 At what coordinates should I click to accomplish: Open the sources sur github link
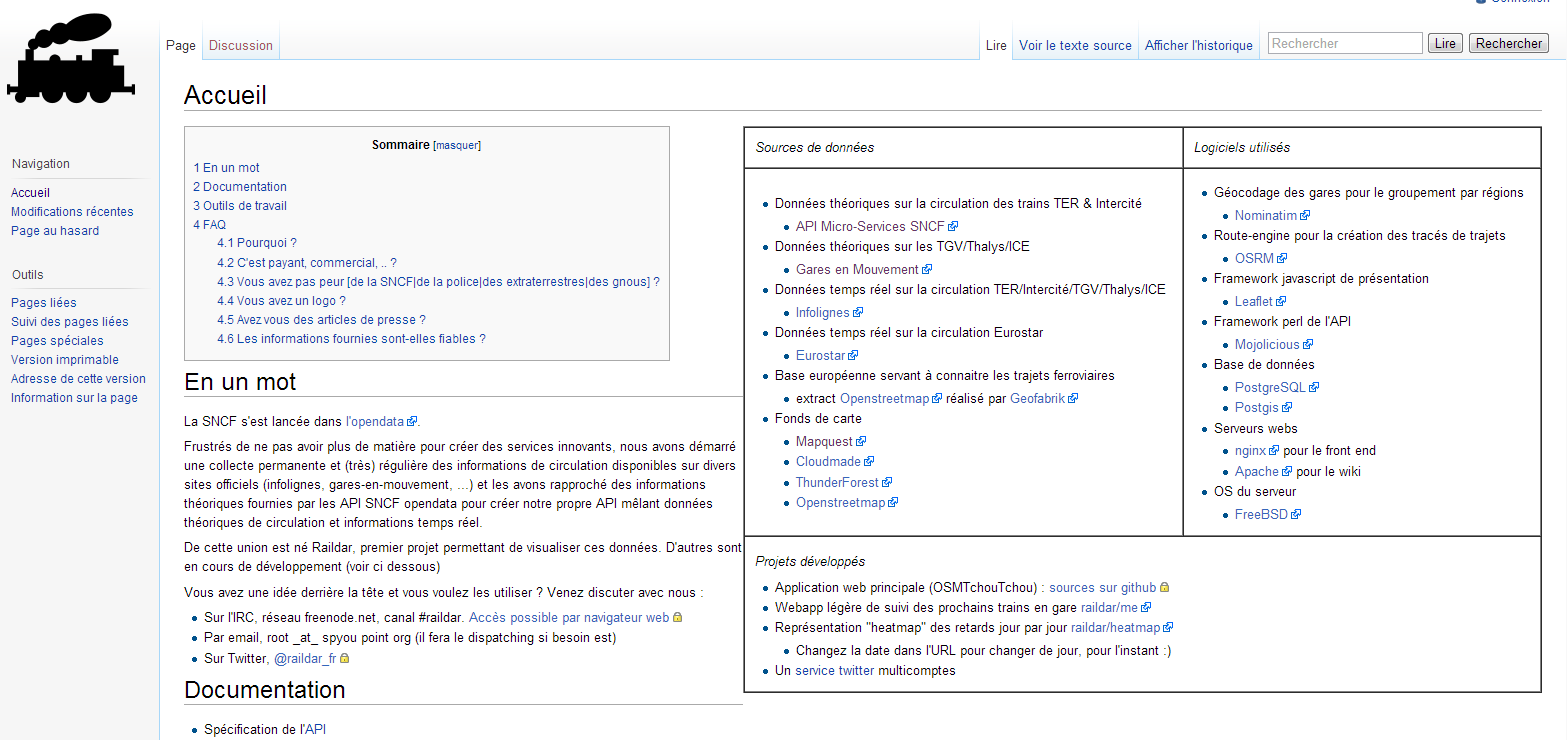[x=1102, y=588]
